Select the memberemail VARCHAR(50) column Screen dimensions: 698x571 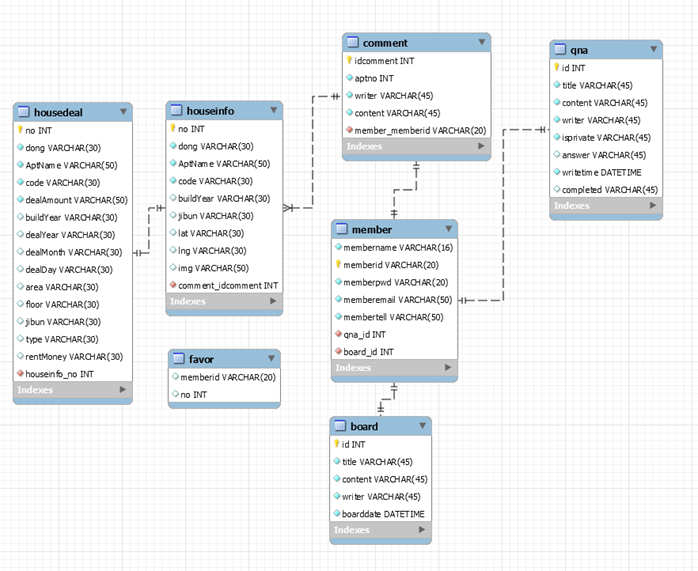click(394, 300)
